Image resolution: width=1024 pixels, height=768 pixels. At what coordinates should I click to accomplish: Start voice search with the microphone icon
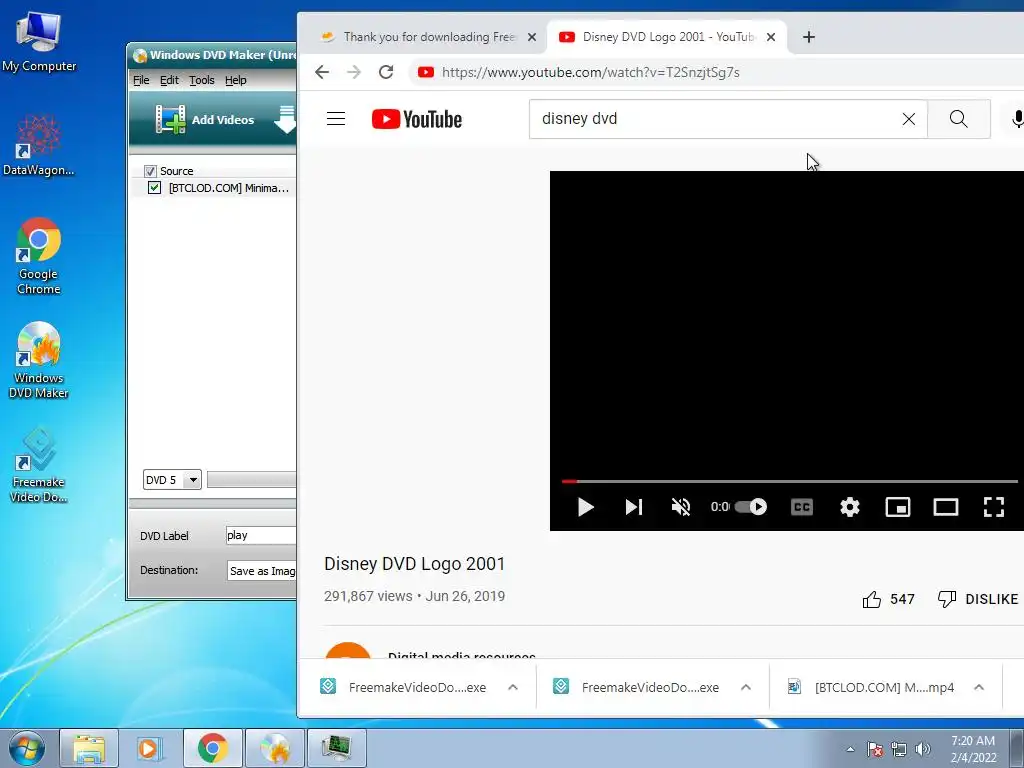pyautogui.click(x=1016, y=119)
